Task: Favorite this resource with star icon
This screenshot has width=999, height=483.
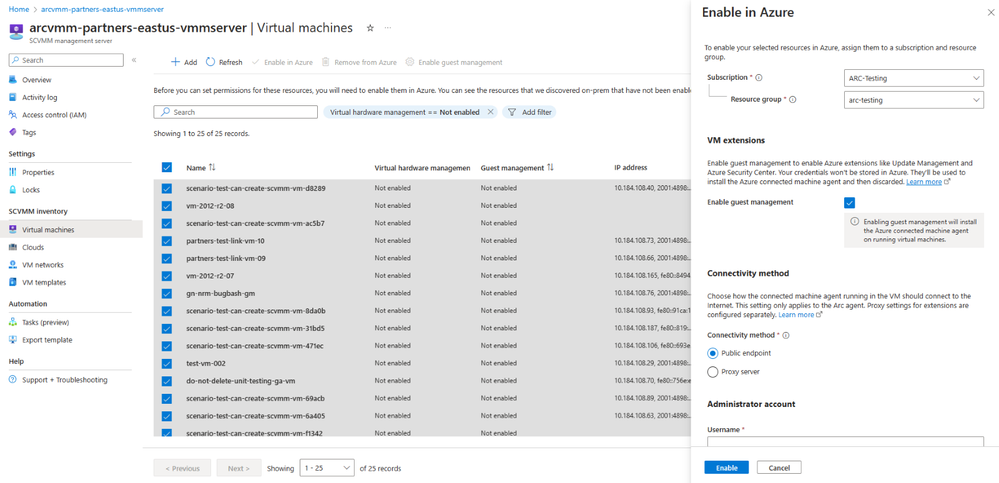Action: tap(370, 28)
